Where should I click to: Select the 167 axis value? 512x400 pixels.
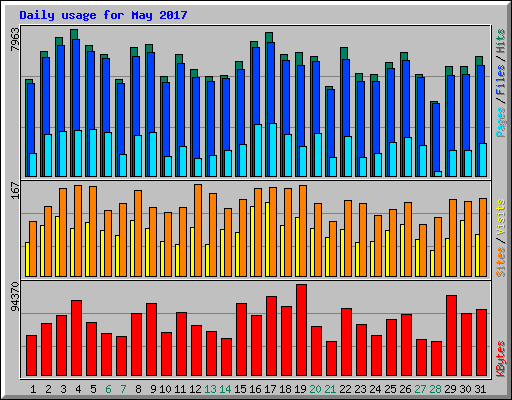tap(15, 190)
